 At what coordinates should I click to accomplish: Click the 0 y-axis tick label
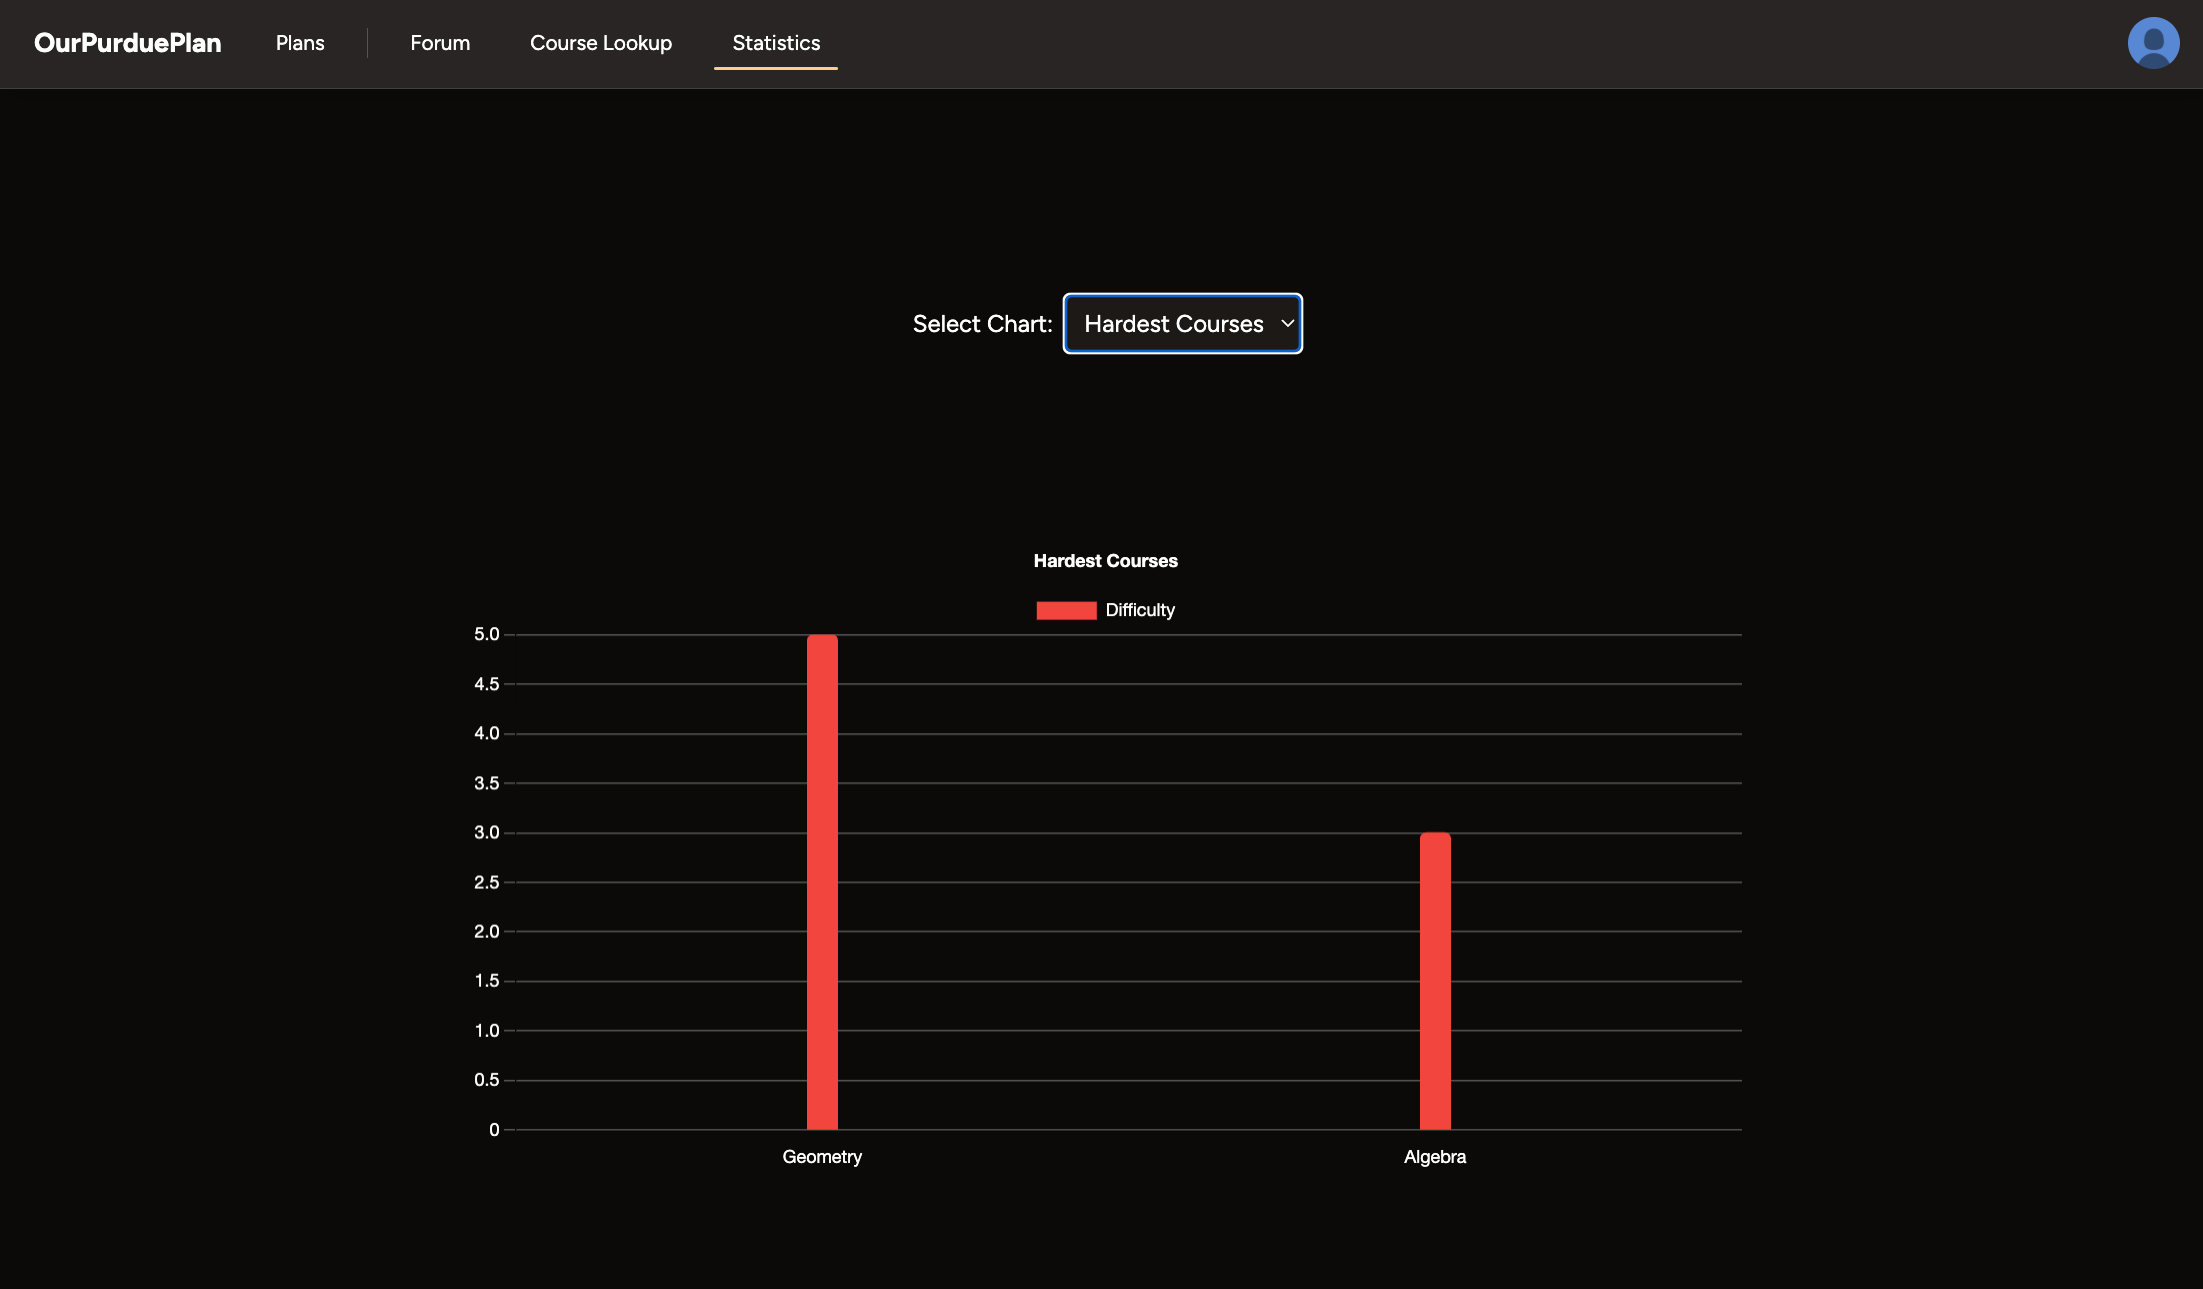click(494, 1130)
